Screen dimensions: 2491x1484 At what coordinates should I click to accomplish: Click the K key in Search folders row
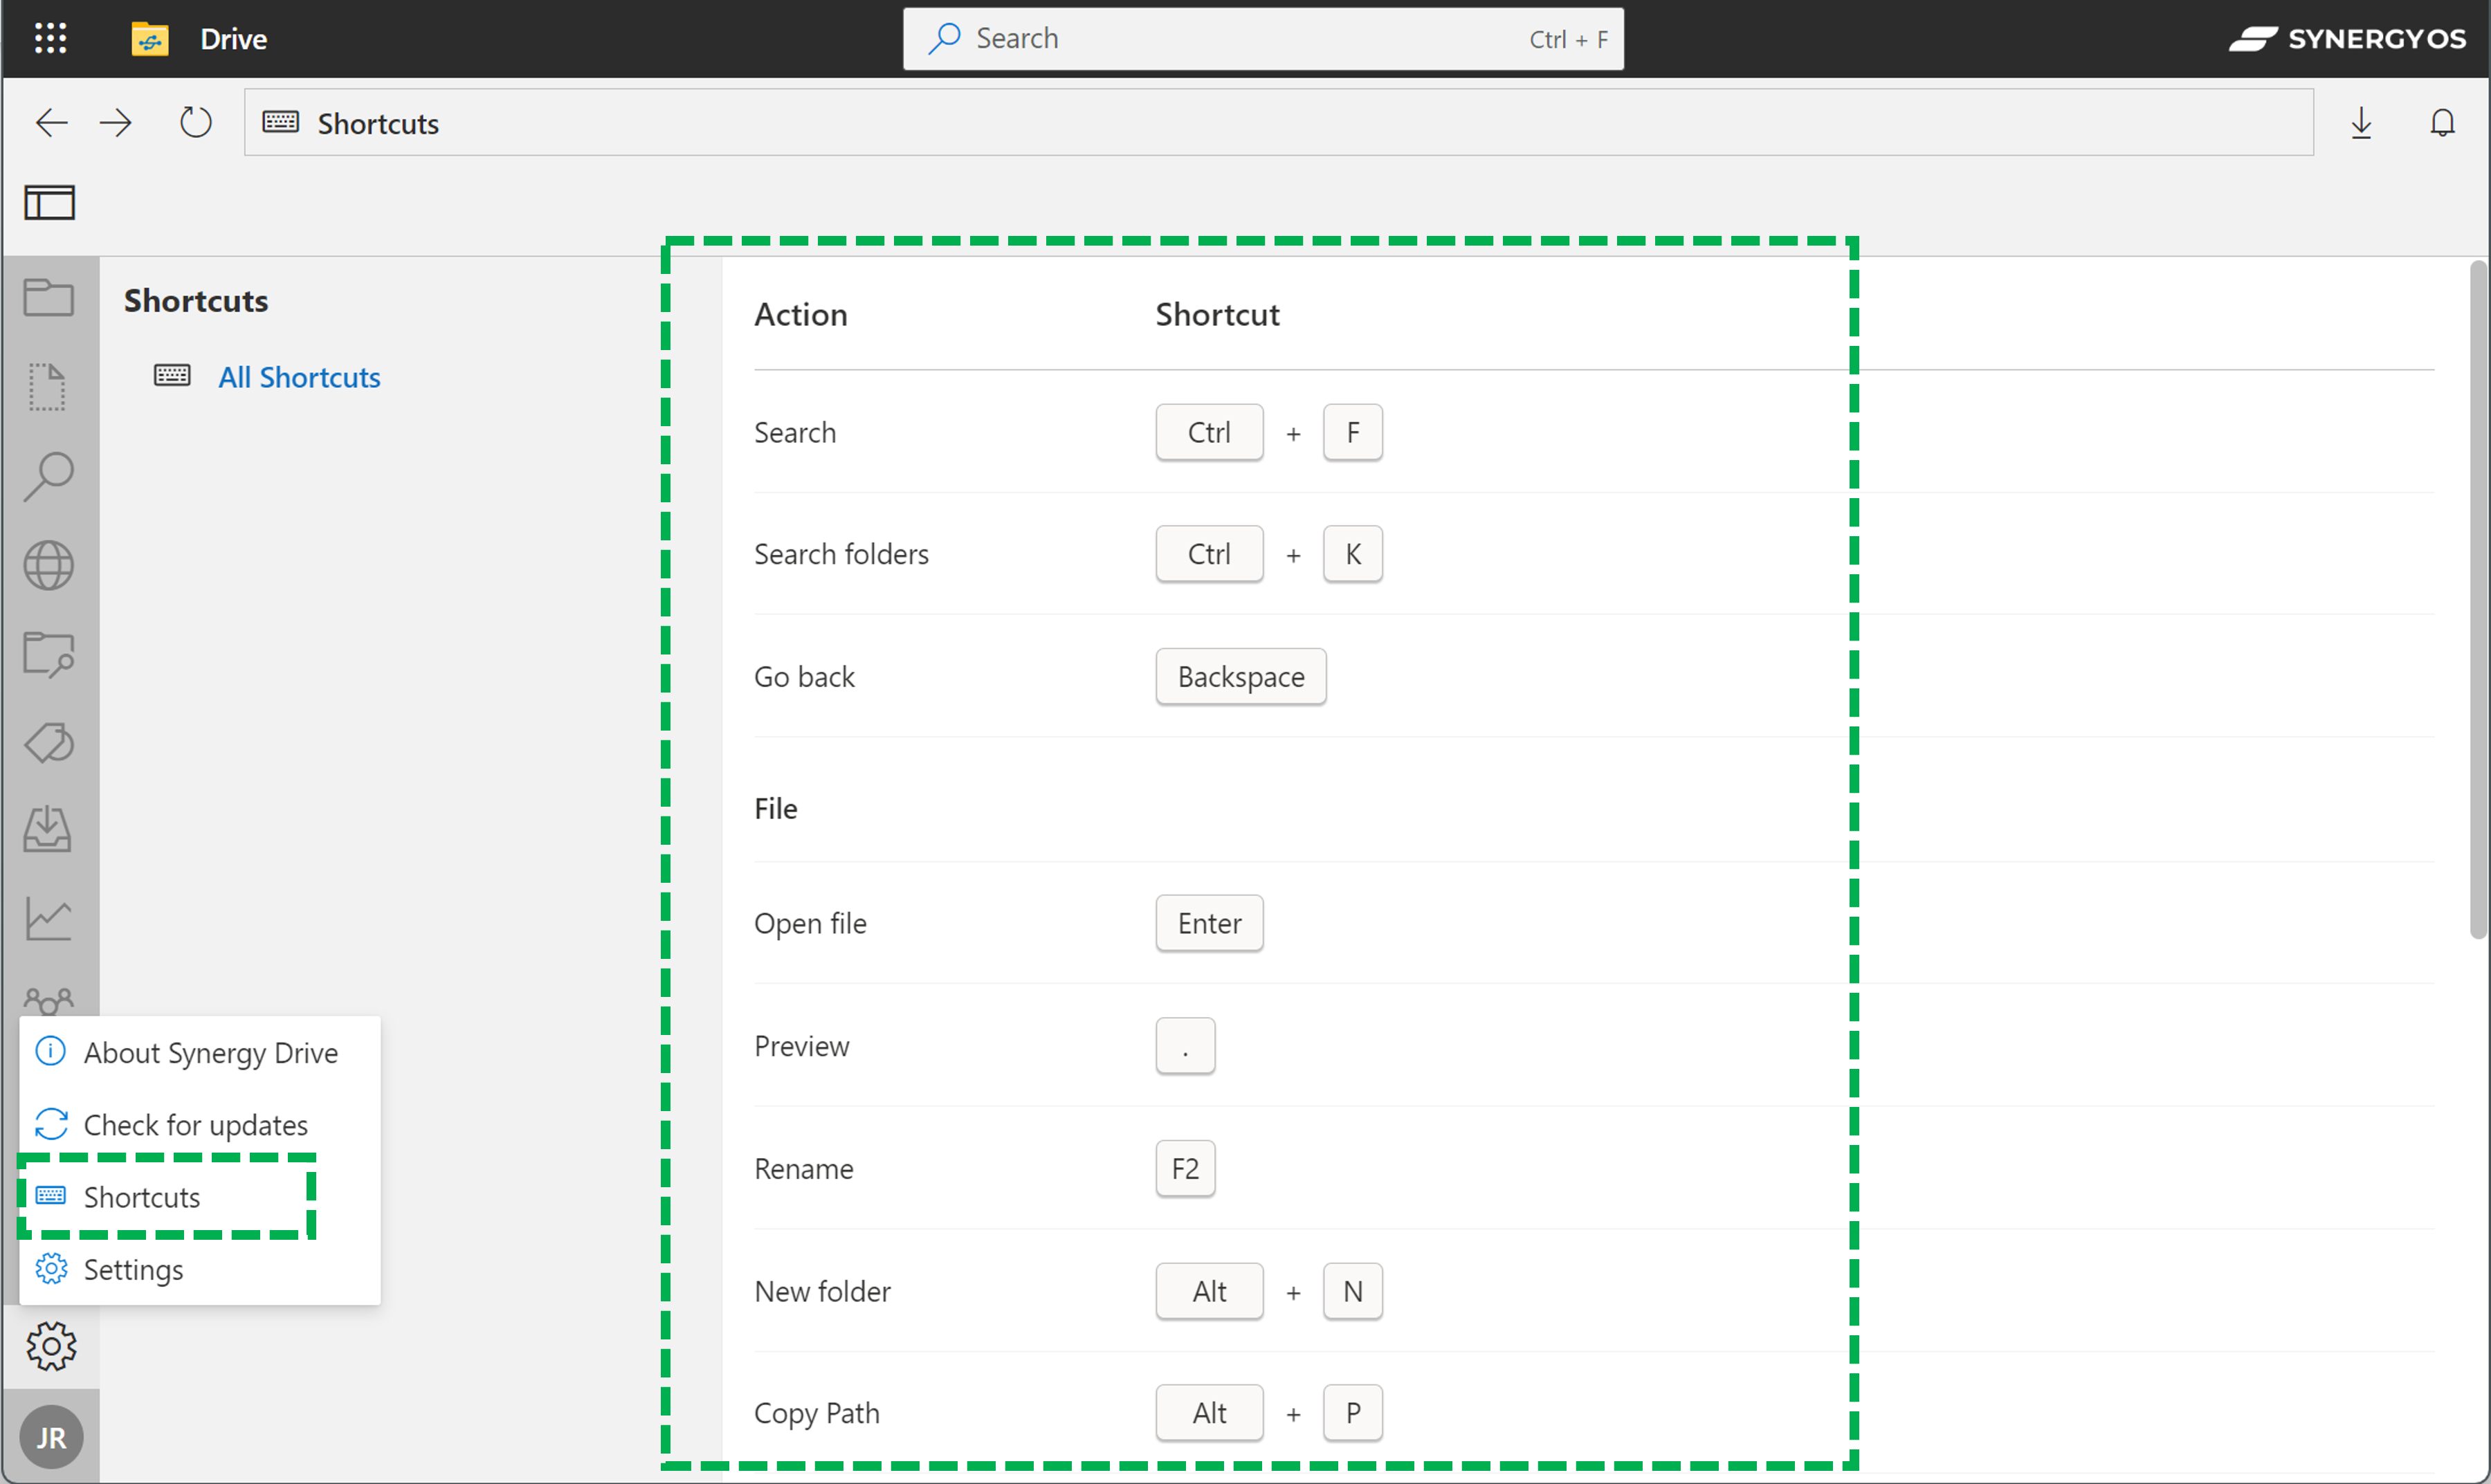pos(1352,554)
